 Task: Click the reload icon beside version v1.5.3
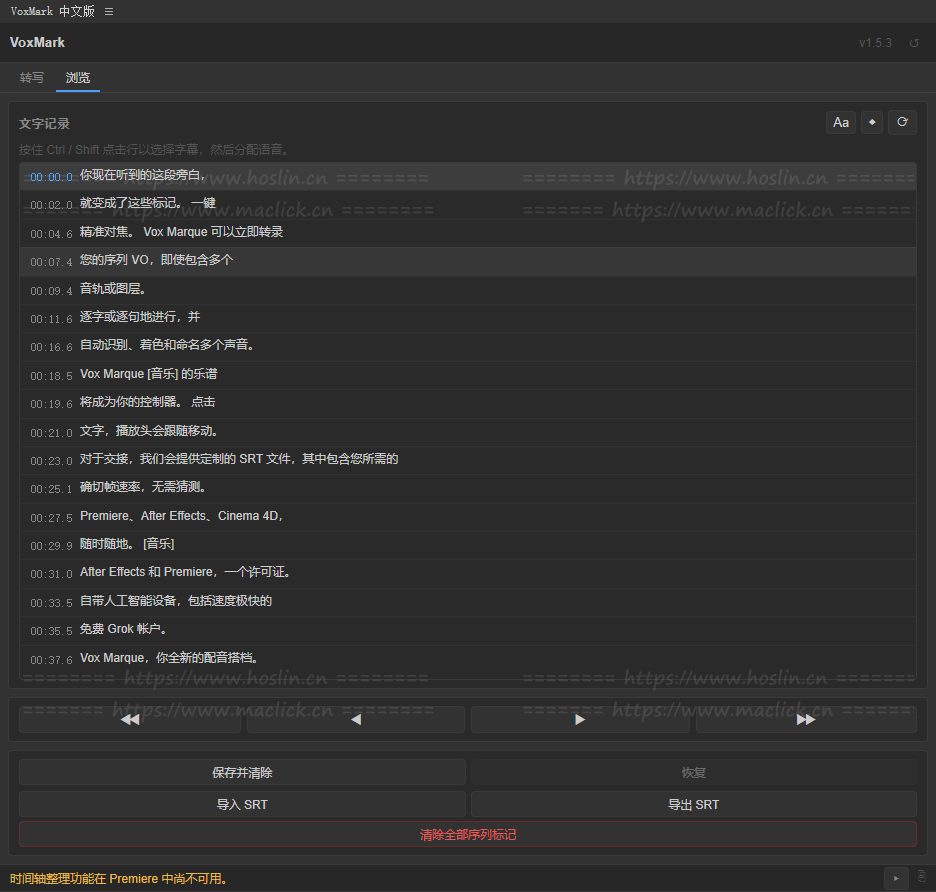913,43
